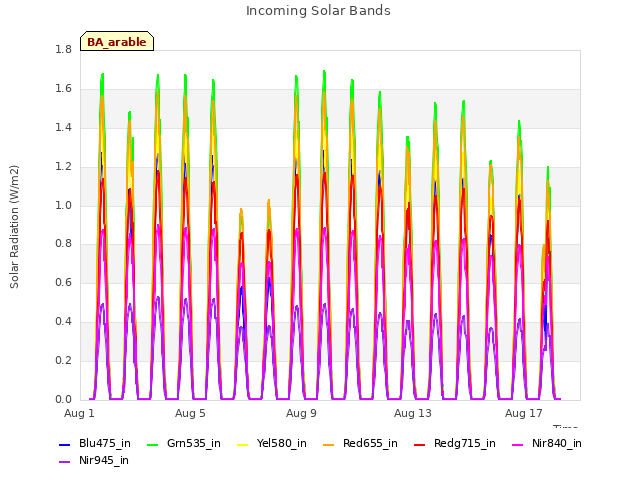Image resolution: width=640 pixels, height=480 pixels.
Task: Click the Nir945_in legend label
Action: pos(104,460)
